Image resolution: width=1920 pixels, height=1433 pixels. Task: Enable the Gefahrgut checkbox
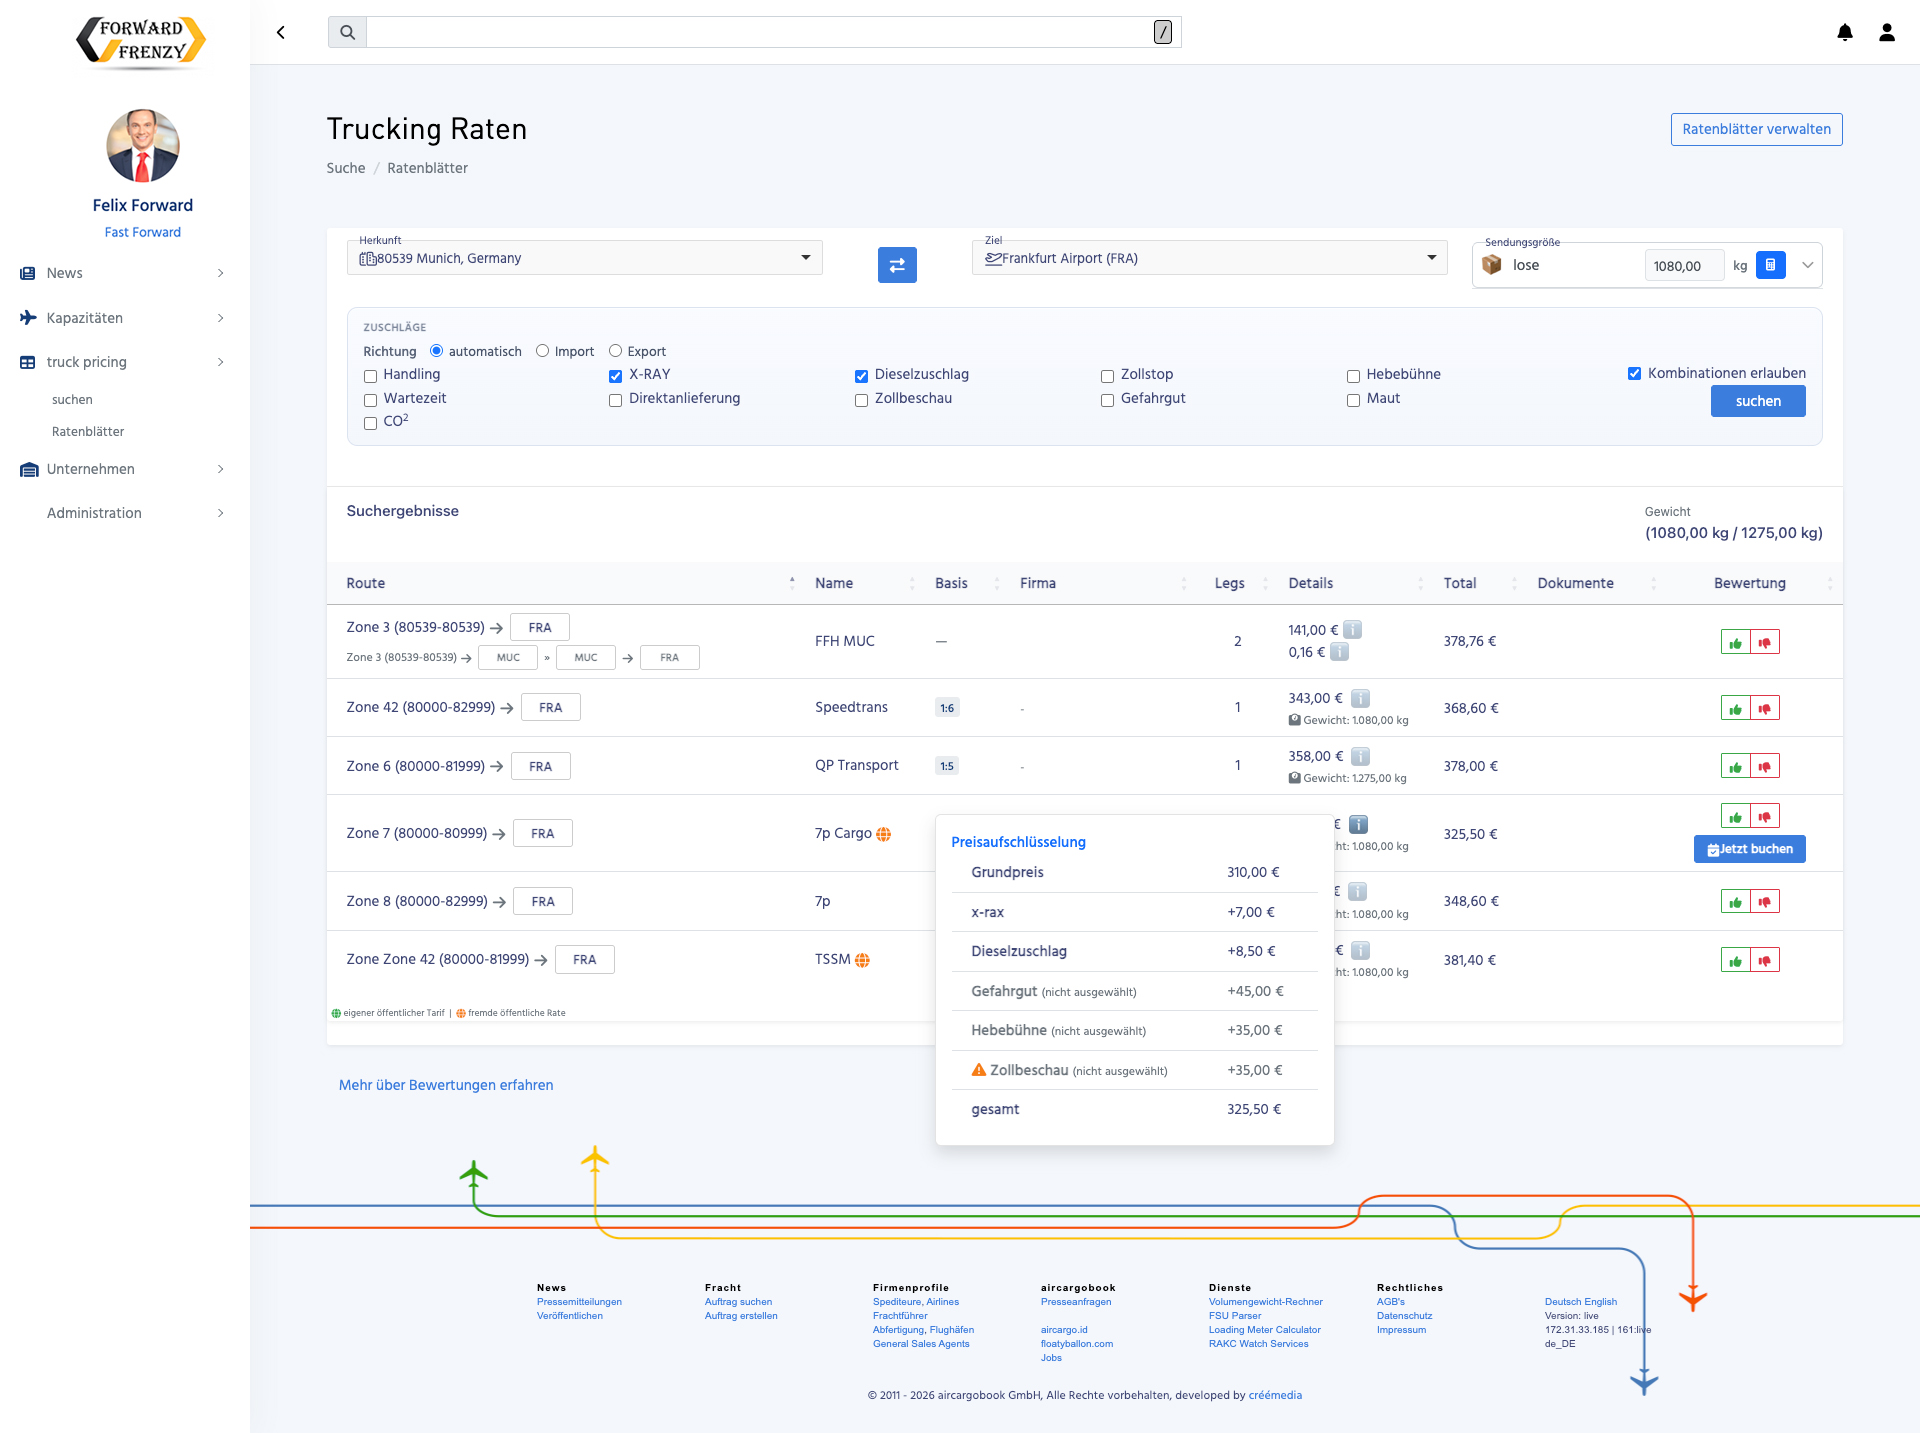tap(1107, 400)
